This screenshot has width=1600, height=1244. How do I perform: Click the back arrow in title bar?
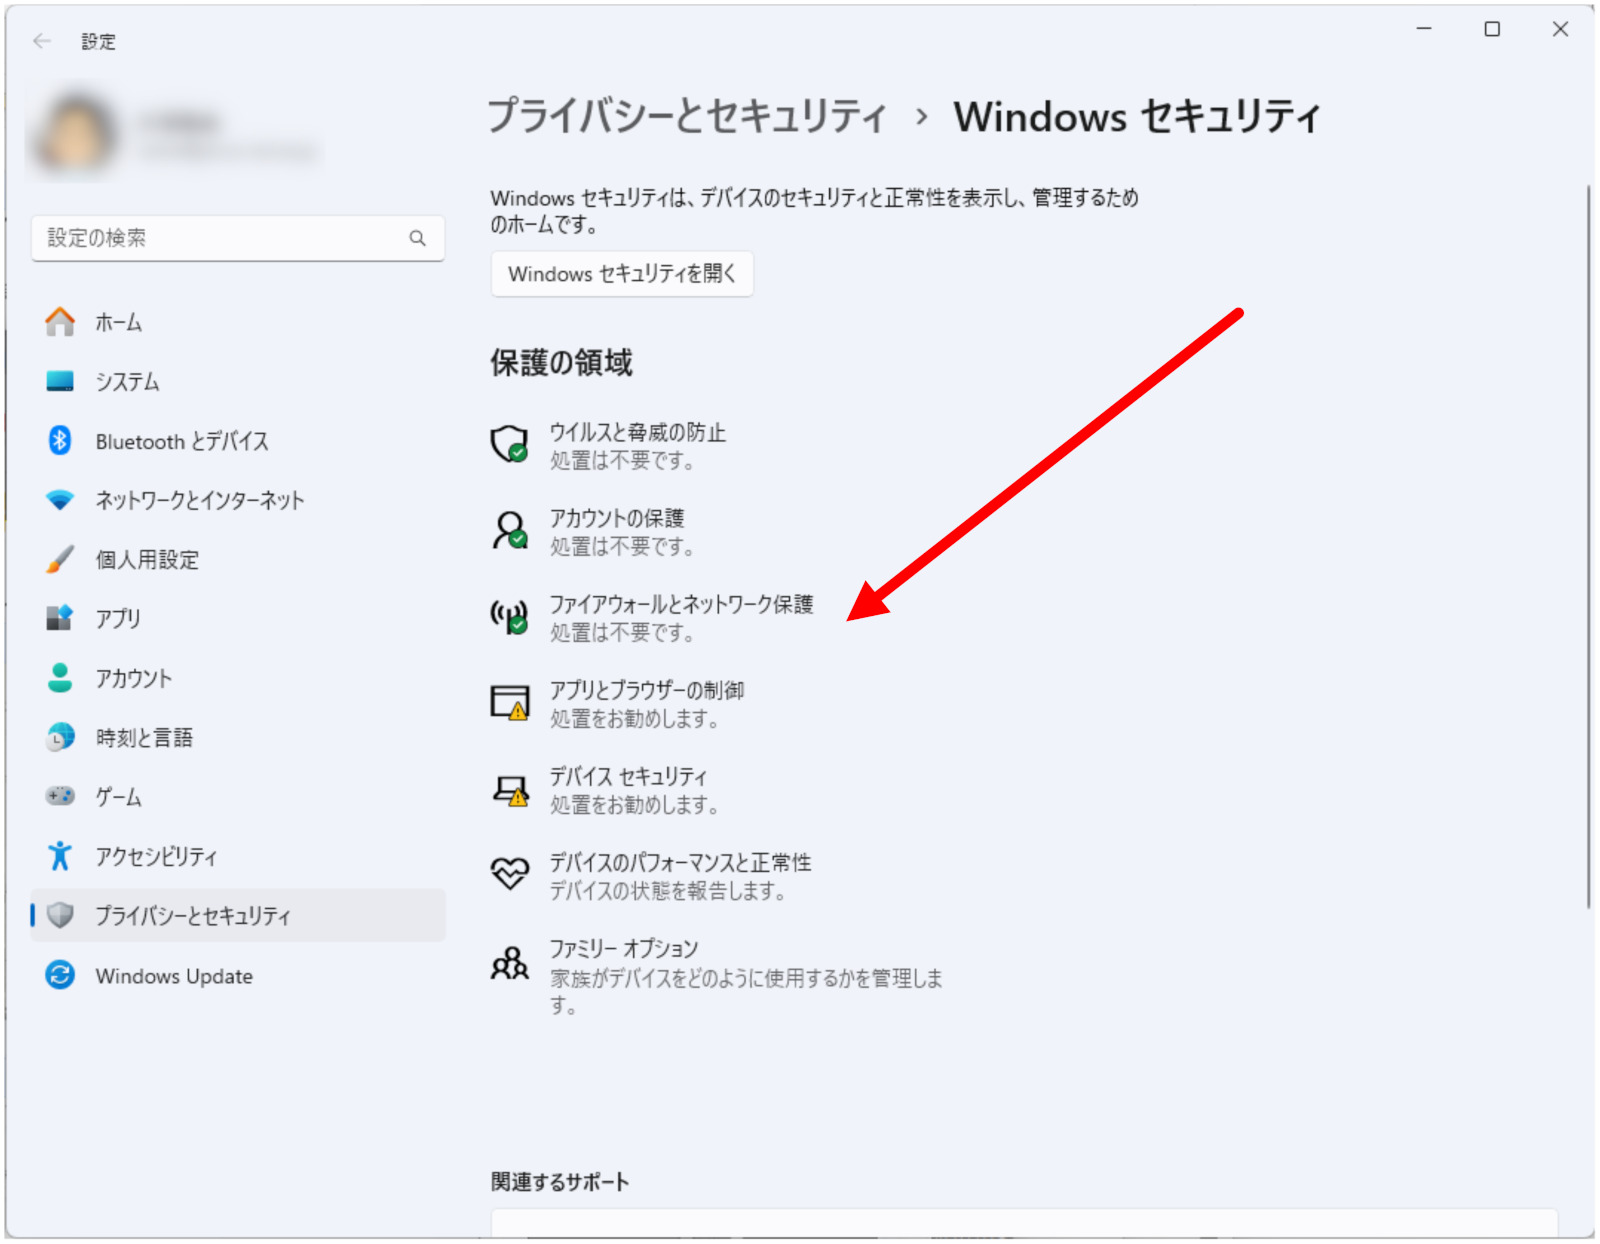point(42,41)
